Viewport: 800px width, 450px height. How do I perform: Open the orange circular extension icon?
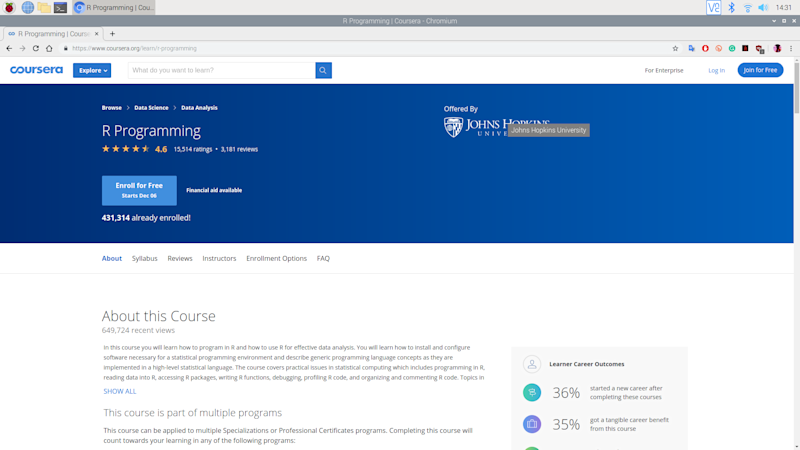(718, 48)
